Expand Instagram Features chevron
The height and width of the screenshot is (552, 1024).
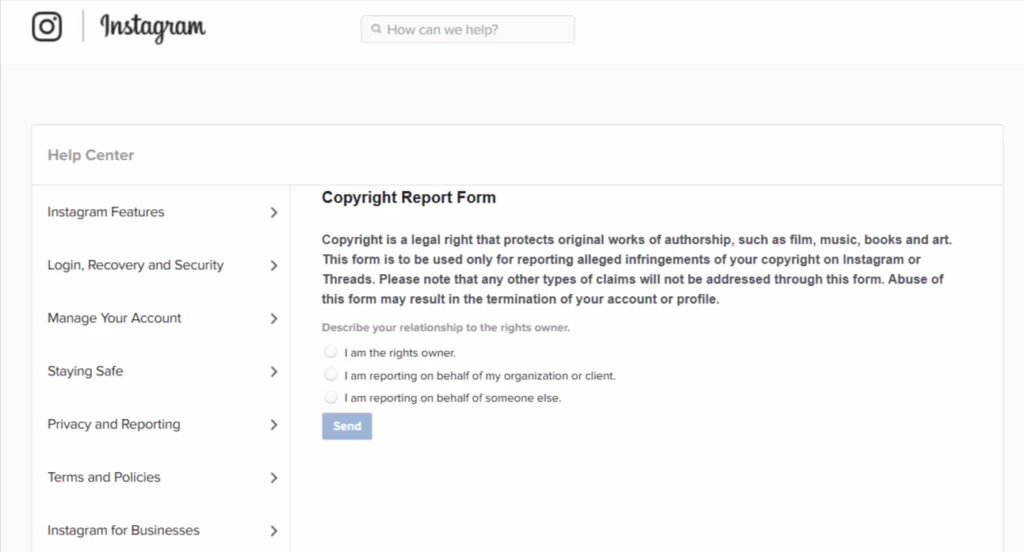[x=274, y=212]
